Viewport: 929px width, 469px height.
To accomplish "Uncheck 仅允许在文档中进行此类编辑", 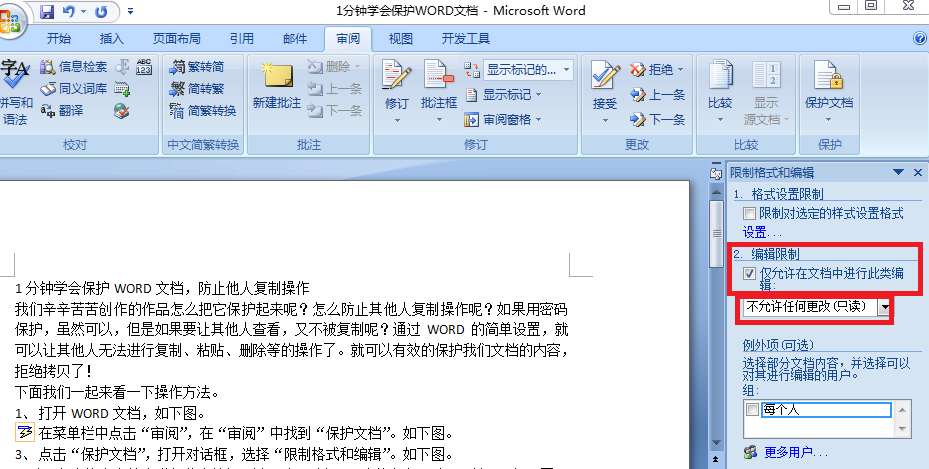I will [x=749, y=274].
